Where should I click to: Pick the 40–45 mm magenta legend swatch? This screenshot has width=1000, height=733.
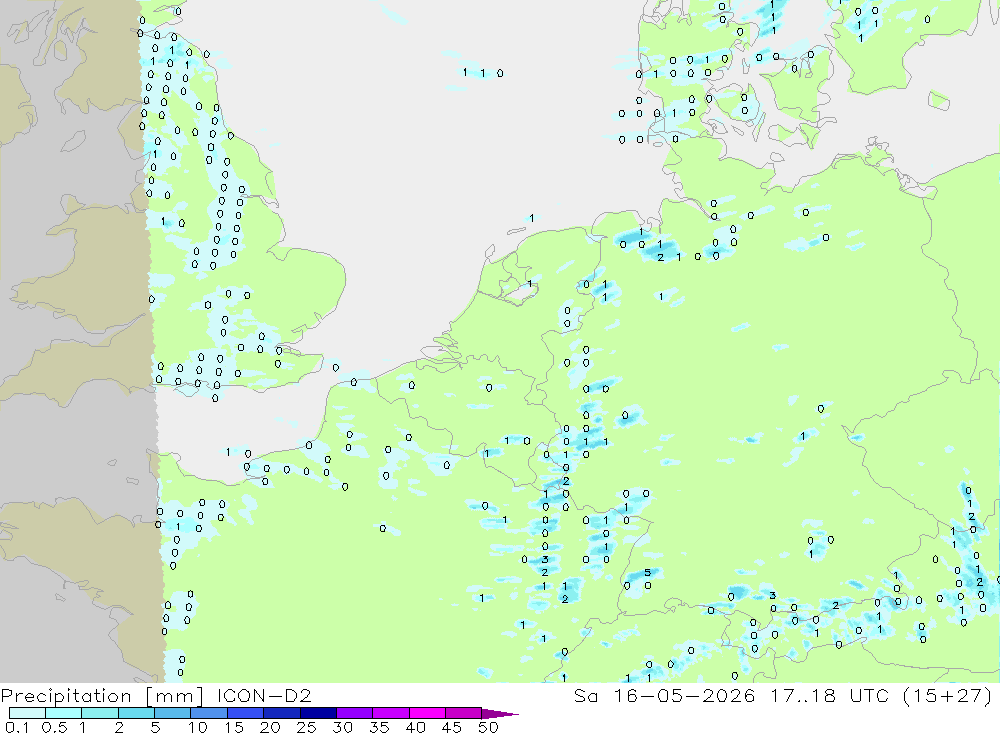[427, 713]
